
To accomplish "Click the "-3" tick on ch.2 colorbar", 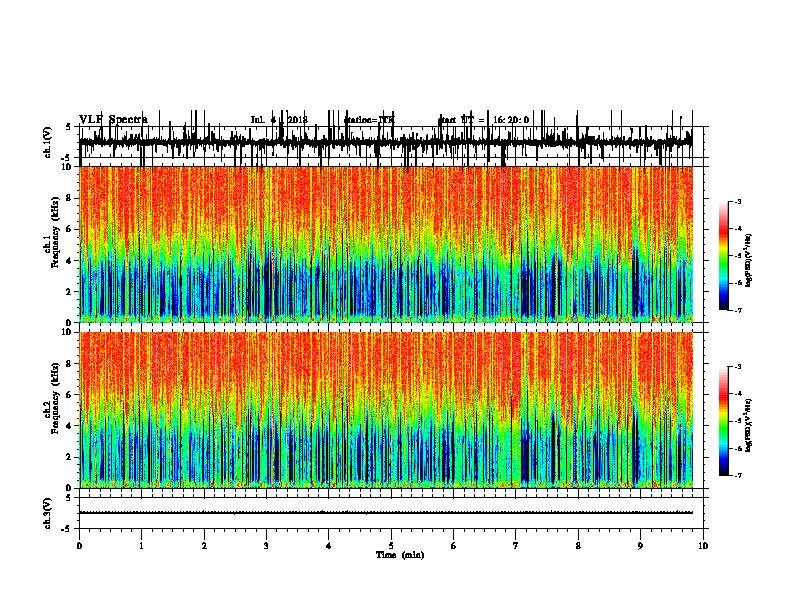I will (737, 367).
